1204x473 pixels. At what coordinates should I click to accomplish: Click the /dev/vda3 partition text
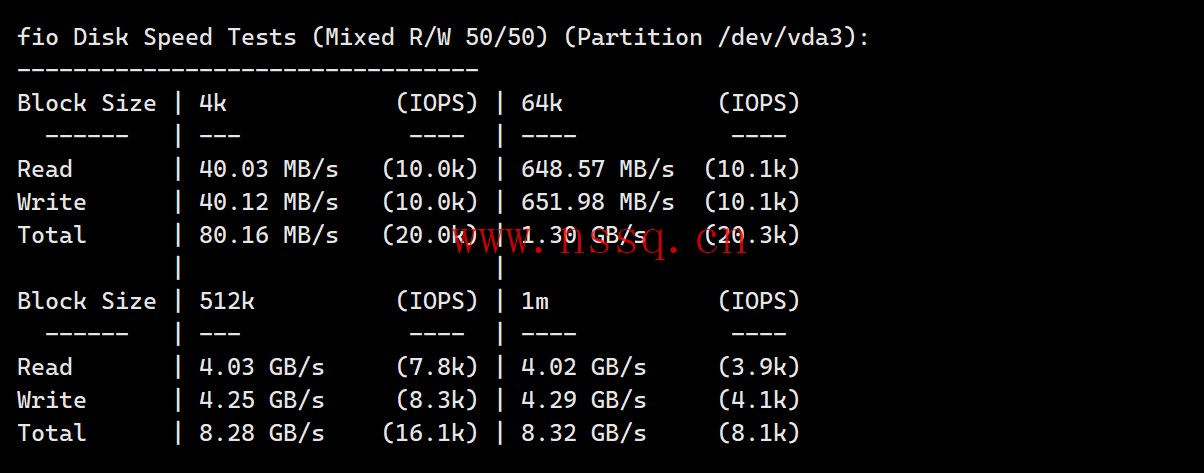coord(780,37)
